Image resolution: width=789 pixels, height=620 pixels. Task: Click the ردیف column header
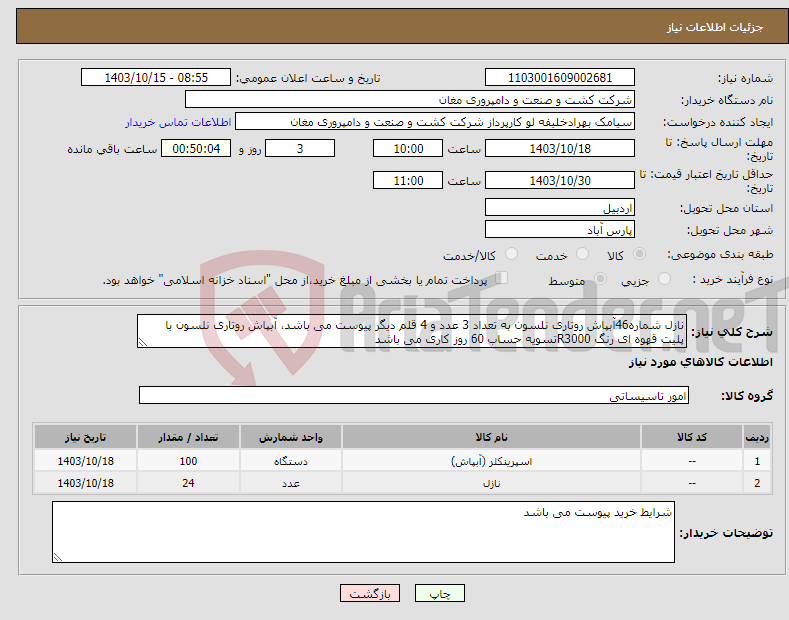tap(757, 437)
